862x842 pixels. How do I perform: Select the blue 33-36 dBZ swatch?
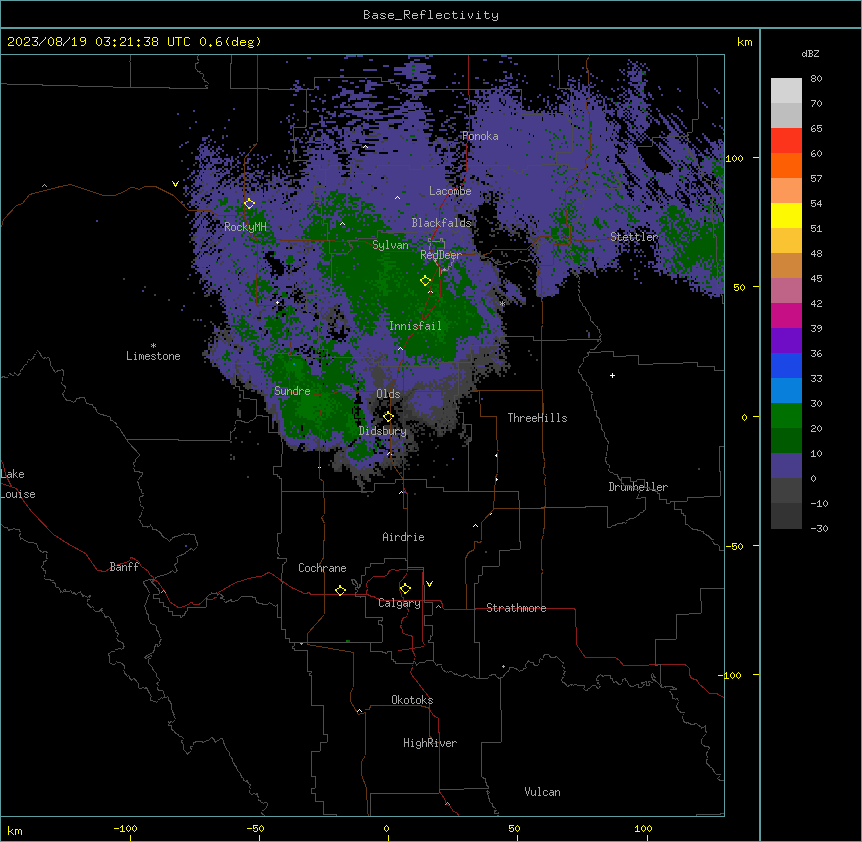coord(786,366)
